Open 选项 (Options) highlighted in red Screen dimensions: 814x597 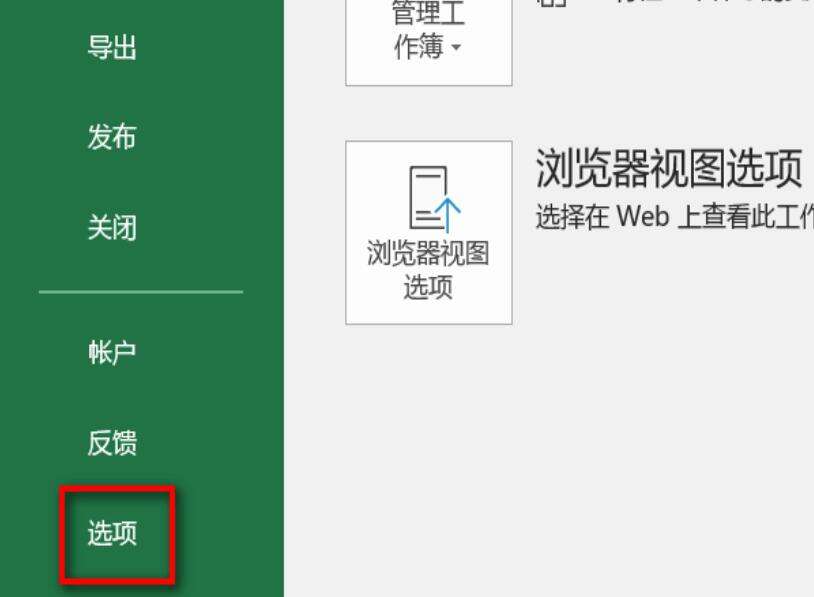pyautogui.click(x=112, y=533)
